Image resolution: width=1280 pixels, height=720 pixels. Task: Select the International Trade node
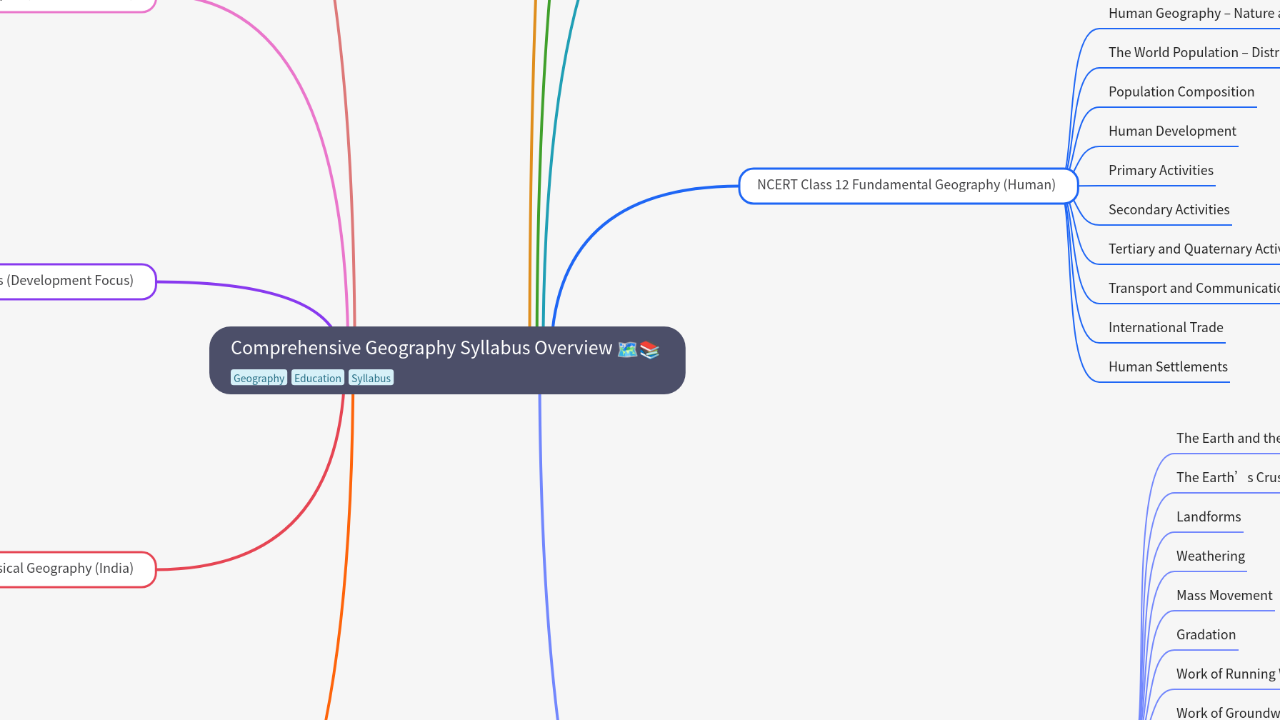1166,327
